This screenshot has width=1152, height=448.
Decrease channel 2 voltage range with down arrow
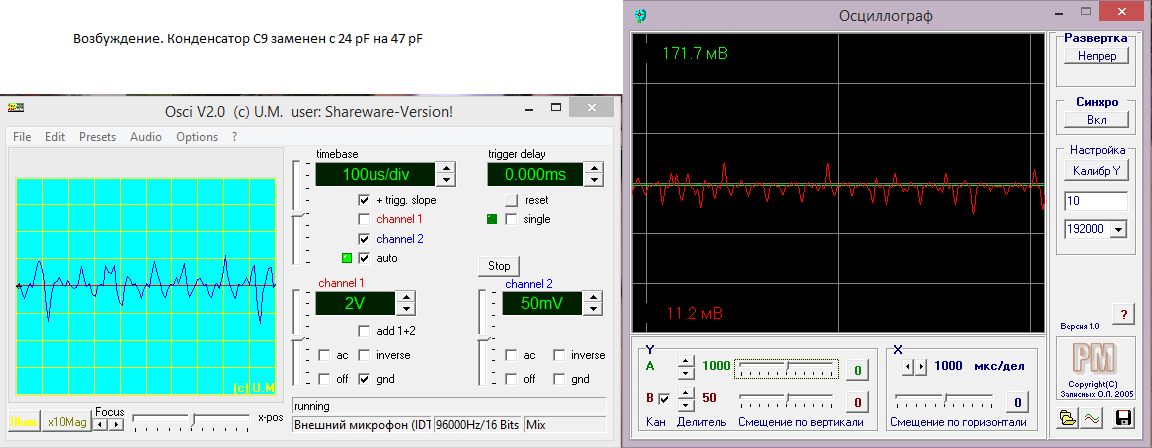591,309
